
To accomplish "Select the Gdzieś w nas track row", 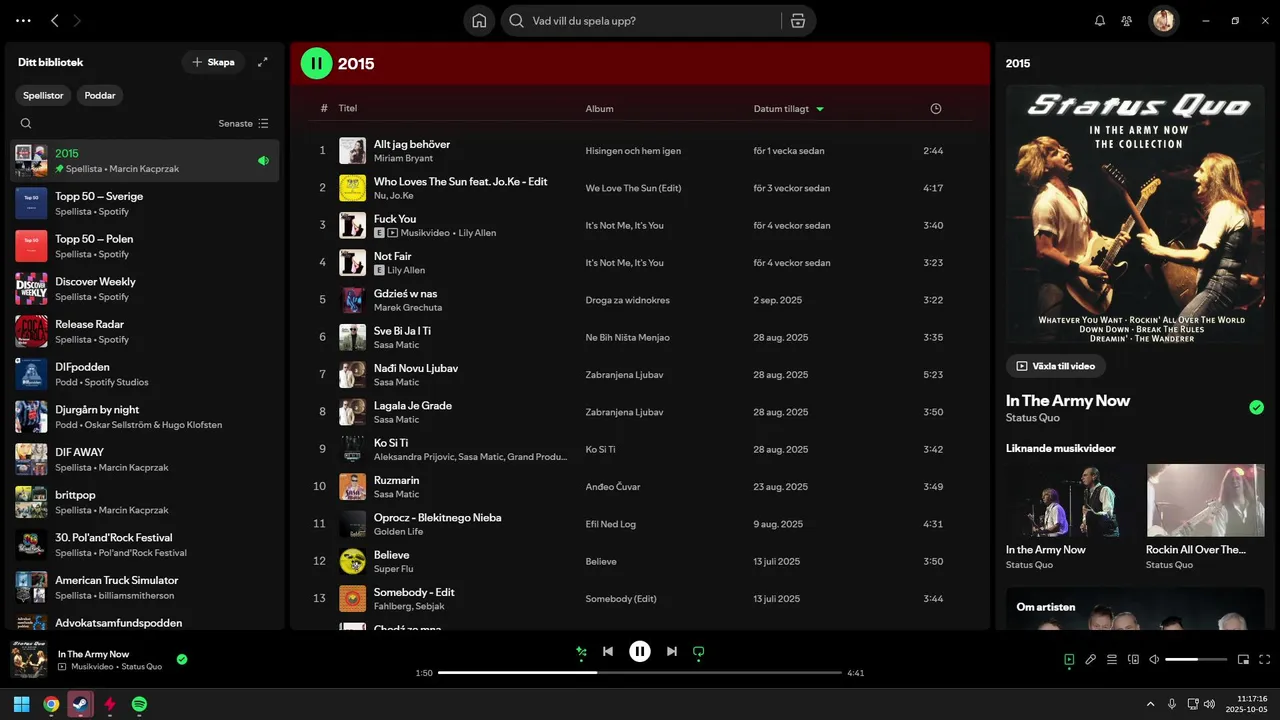I will [640, 300].
